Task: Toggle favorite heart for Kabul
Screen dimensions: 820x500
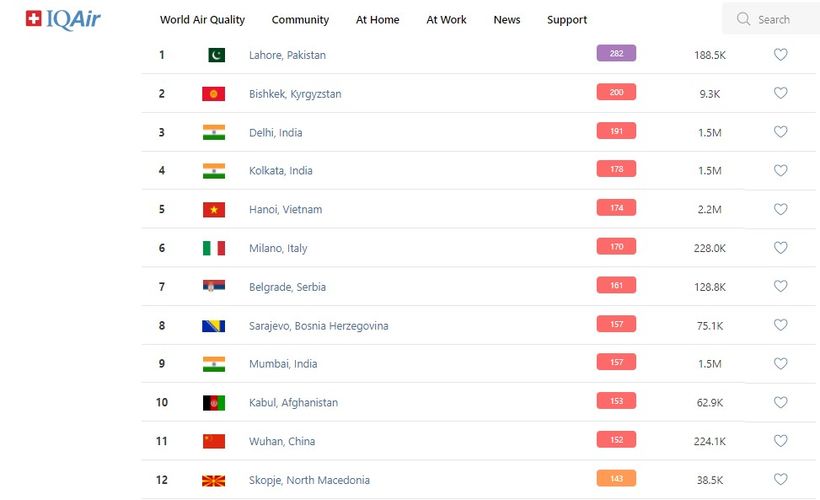Action: [x=781, y=402]
